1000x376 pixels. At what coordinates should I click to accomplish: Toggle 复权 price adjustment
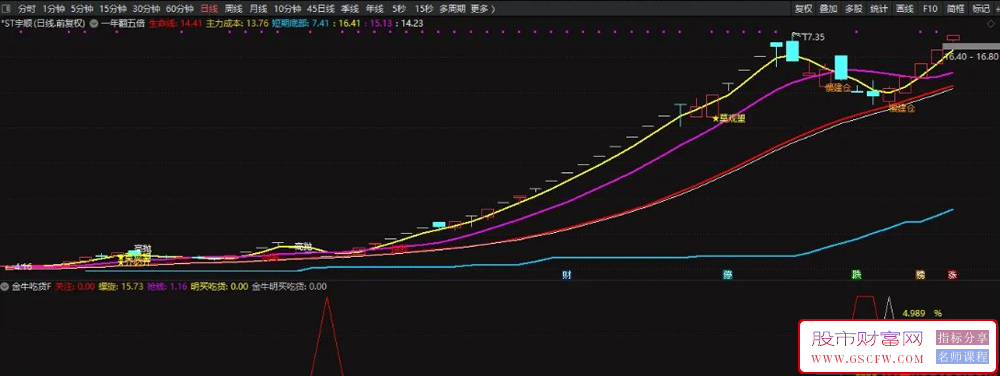[x=804, y=9]
